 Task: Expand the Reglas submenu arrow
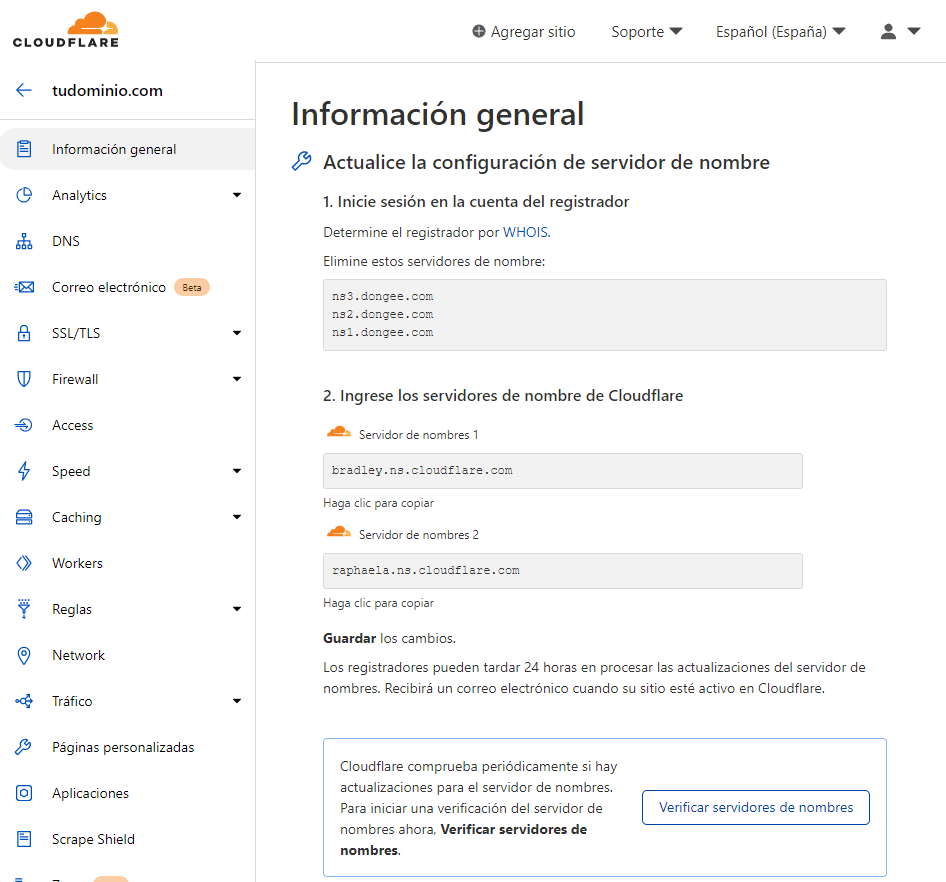point(237,609)
